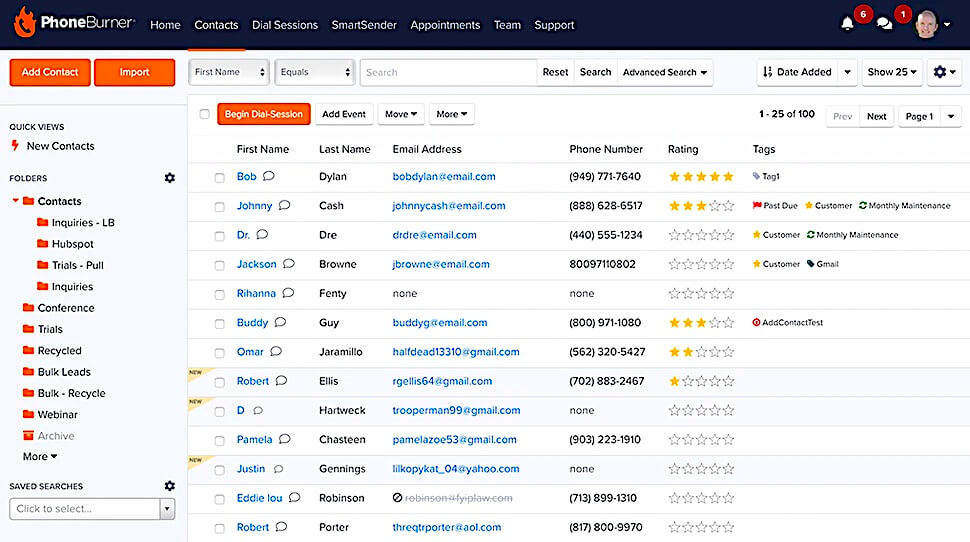970x542 pixels.
Task: Open the Saved Searches settings gear
Action: [170, 486]
